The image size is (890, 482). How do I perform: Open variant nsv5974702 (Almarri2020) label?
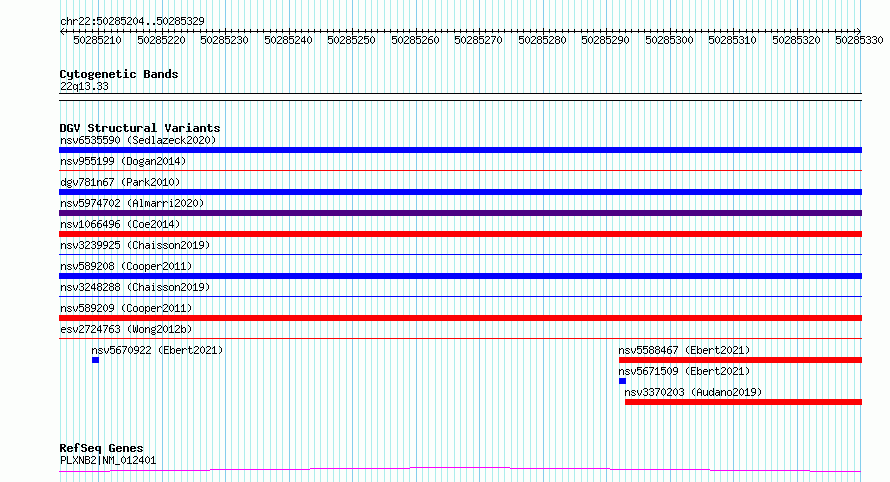132,203
